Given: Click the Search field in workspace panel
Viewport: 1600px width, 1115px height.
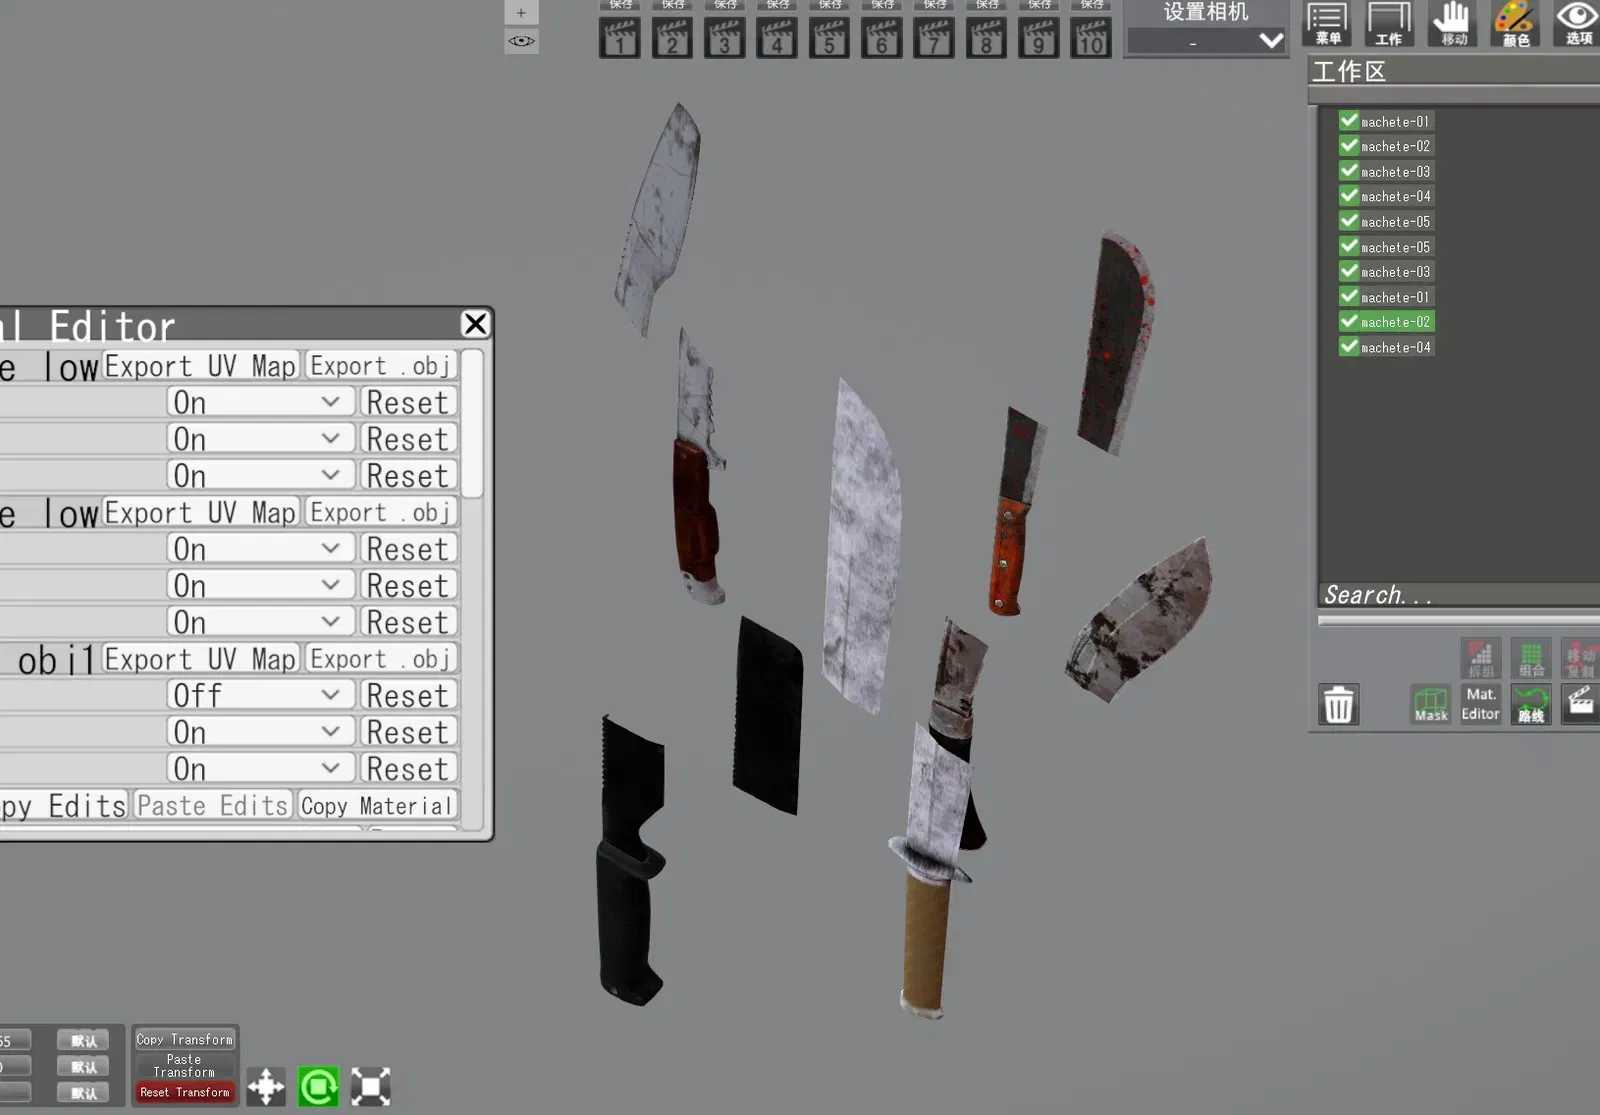Looking at the screenshot, I should pyautogui.click(x=1458, y=595).
